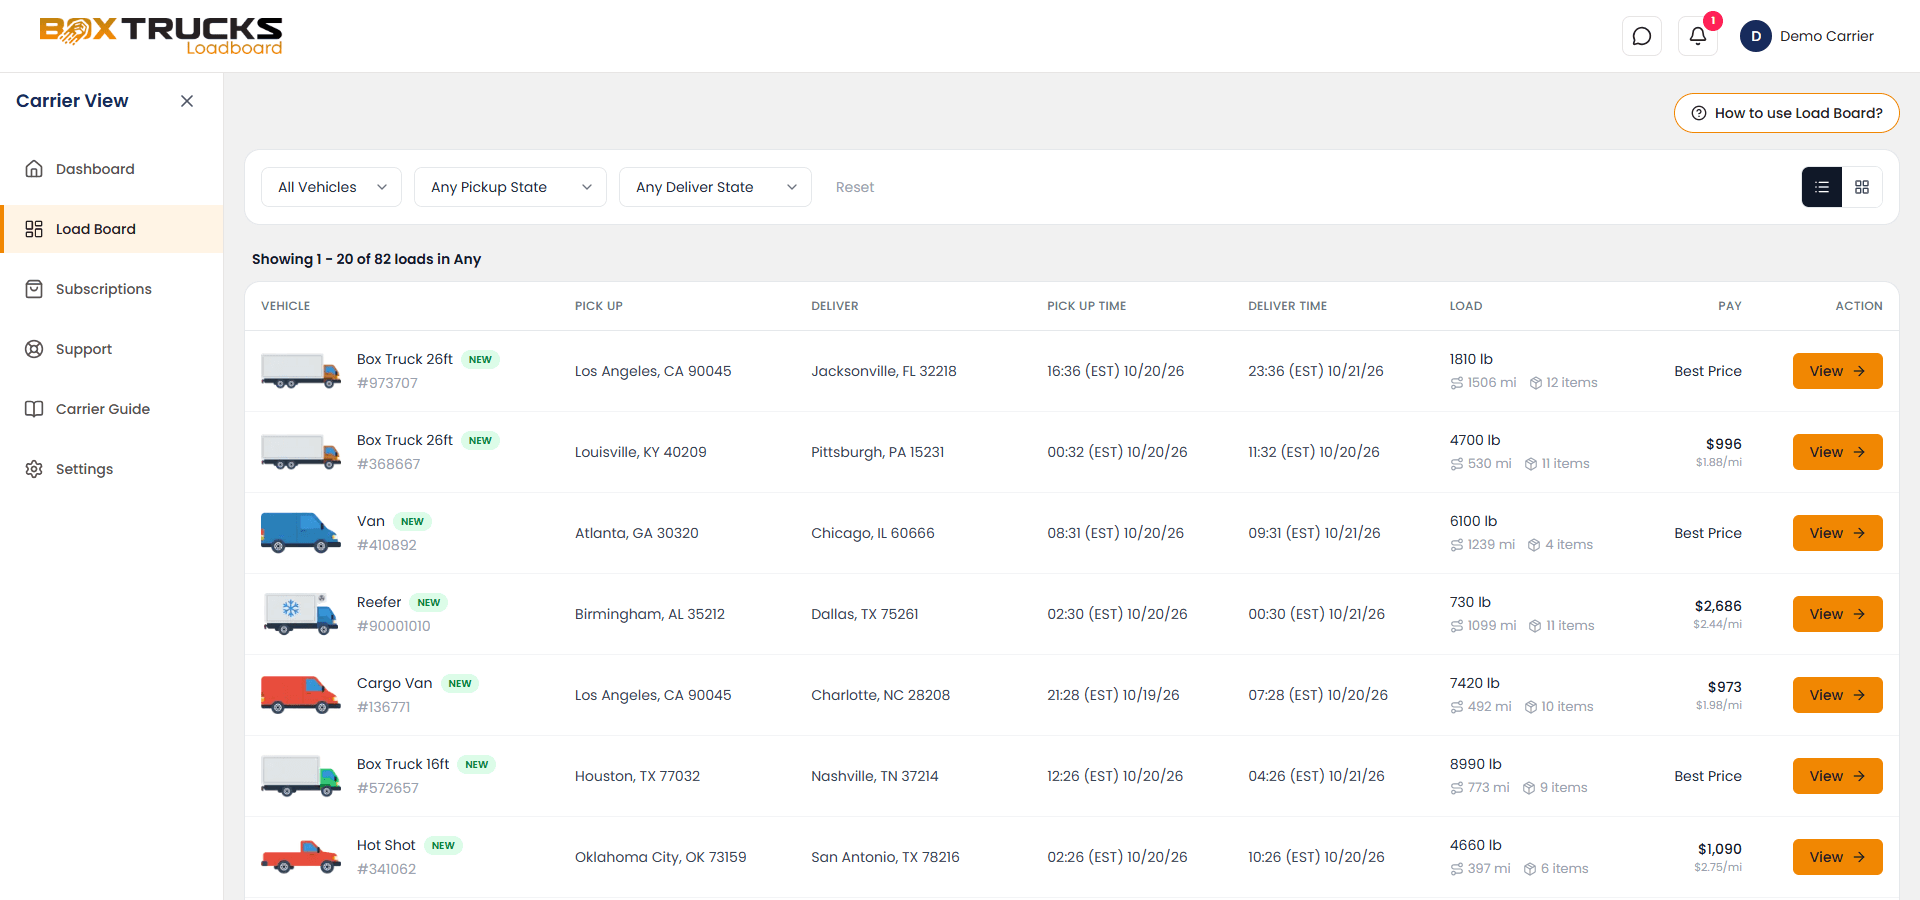1920x900 pixels.
Task: View the Van #410892 load
Action: pos(1838,533)
